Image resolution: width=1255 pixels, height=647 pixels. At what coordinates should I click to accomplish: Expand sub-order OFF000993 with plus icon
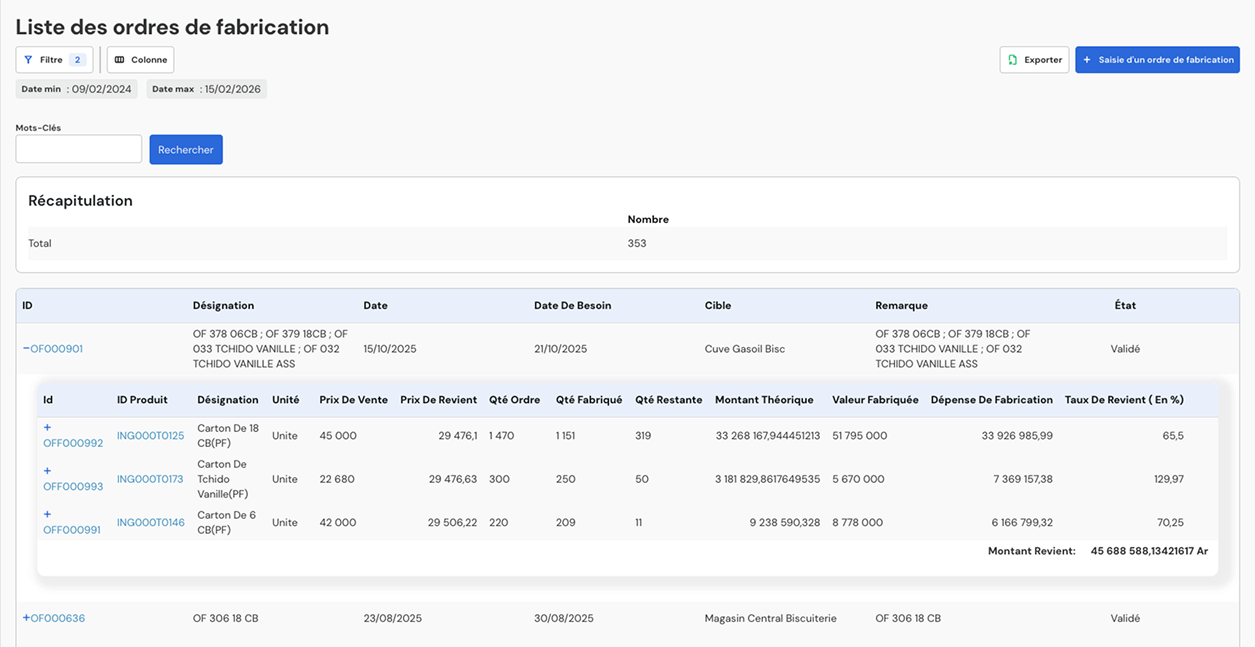47,471
